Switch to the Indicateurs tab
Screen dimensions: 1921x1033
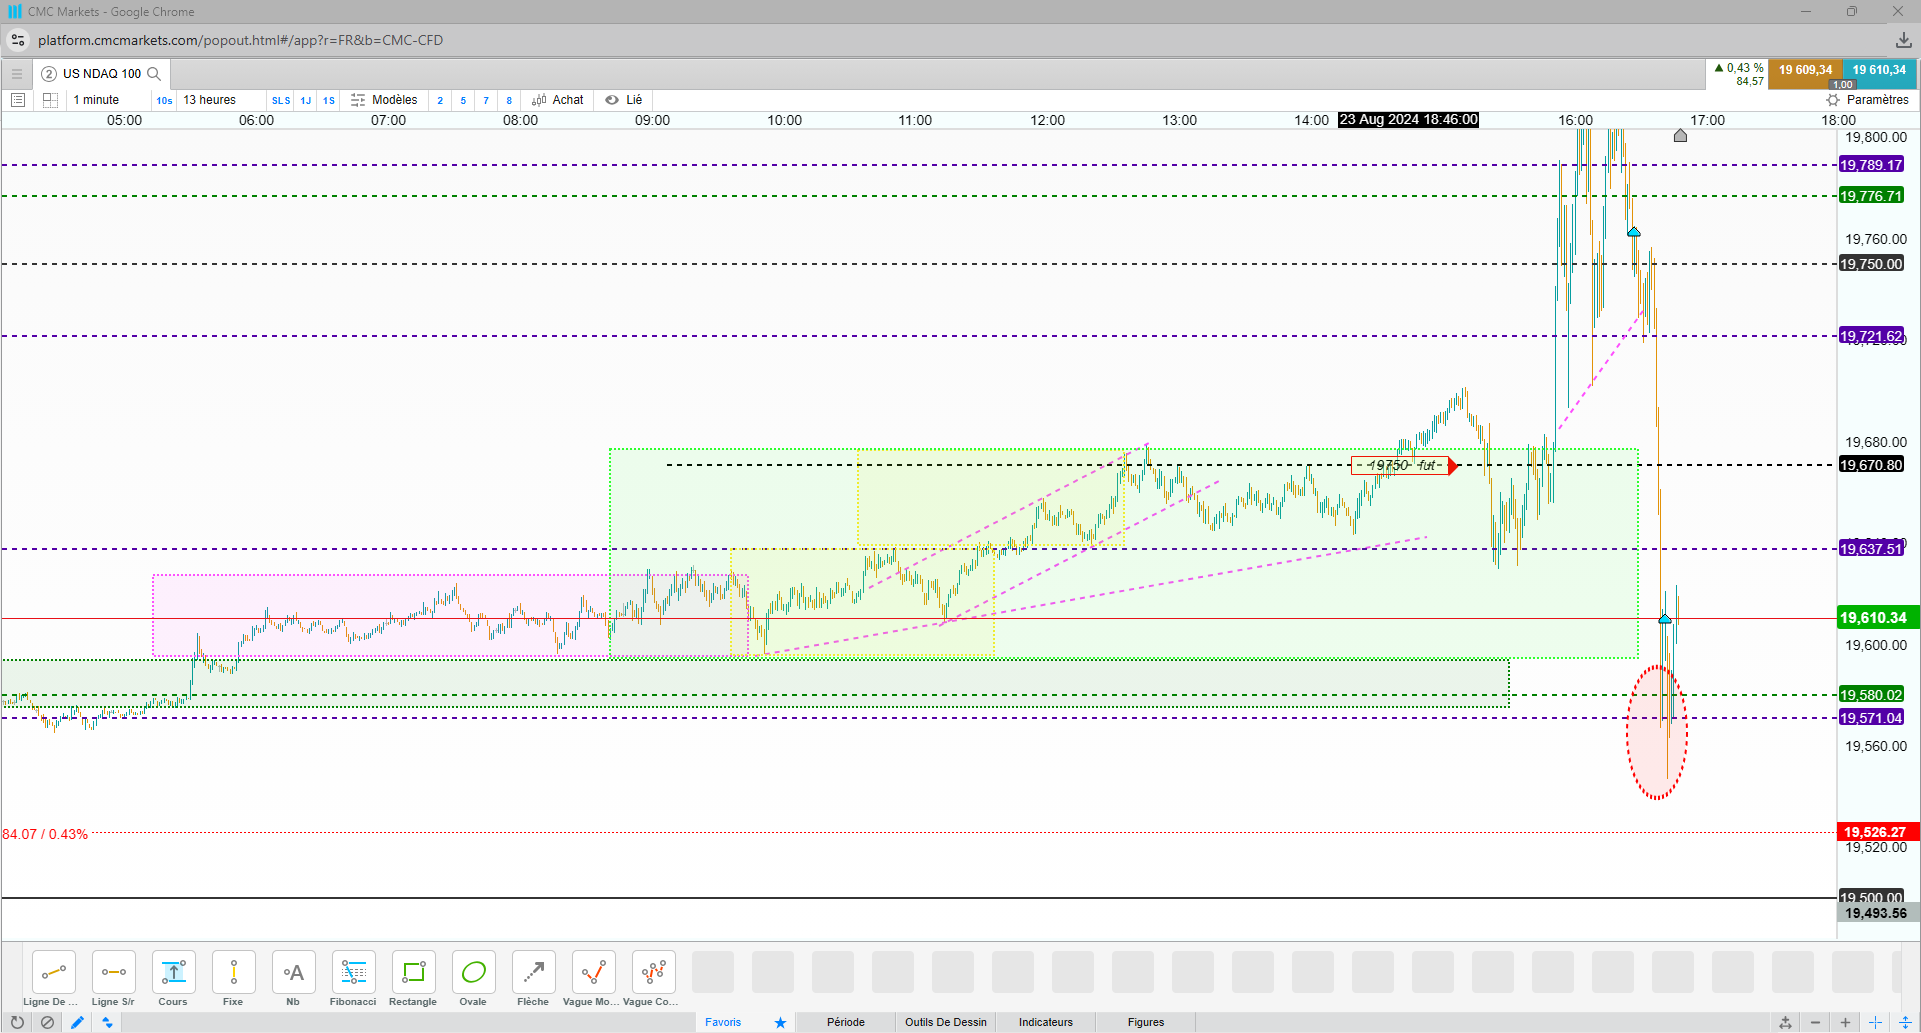(x=1046, y=1022)
